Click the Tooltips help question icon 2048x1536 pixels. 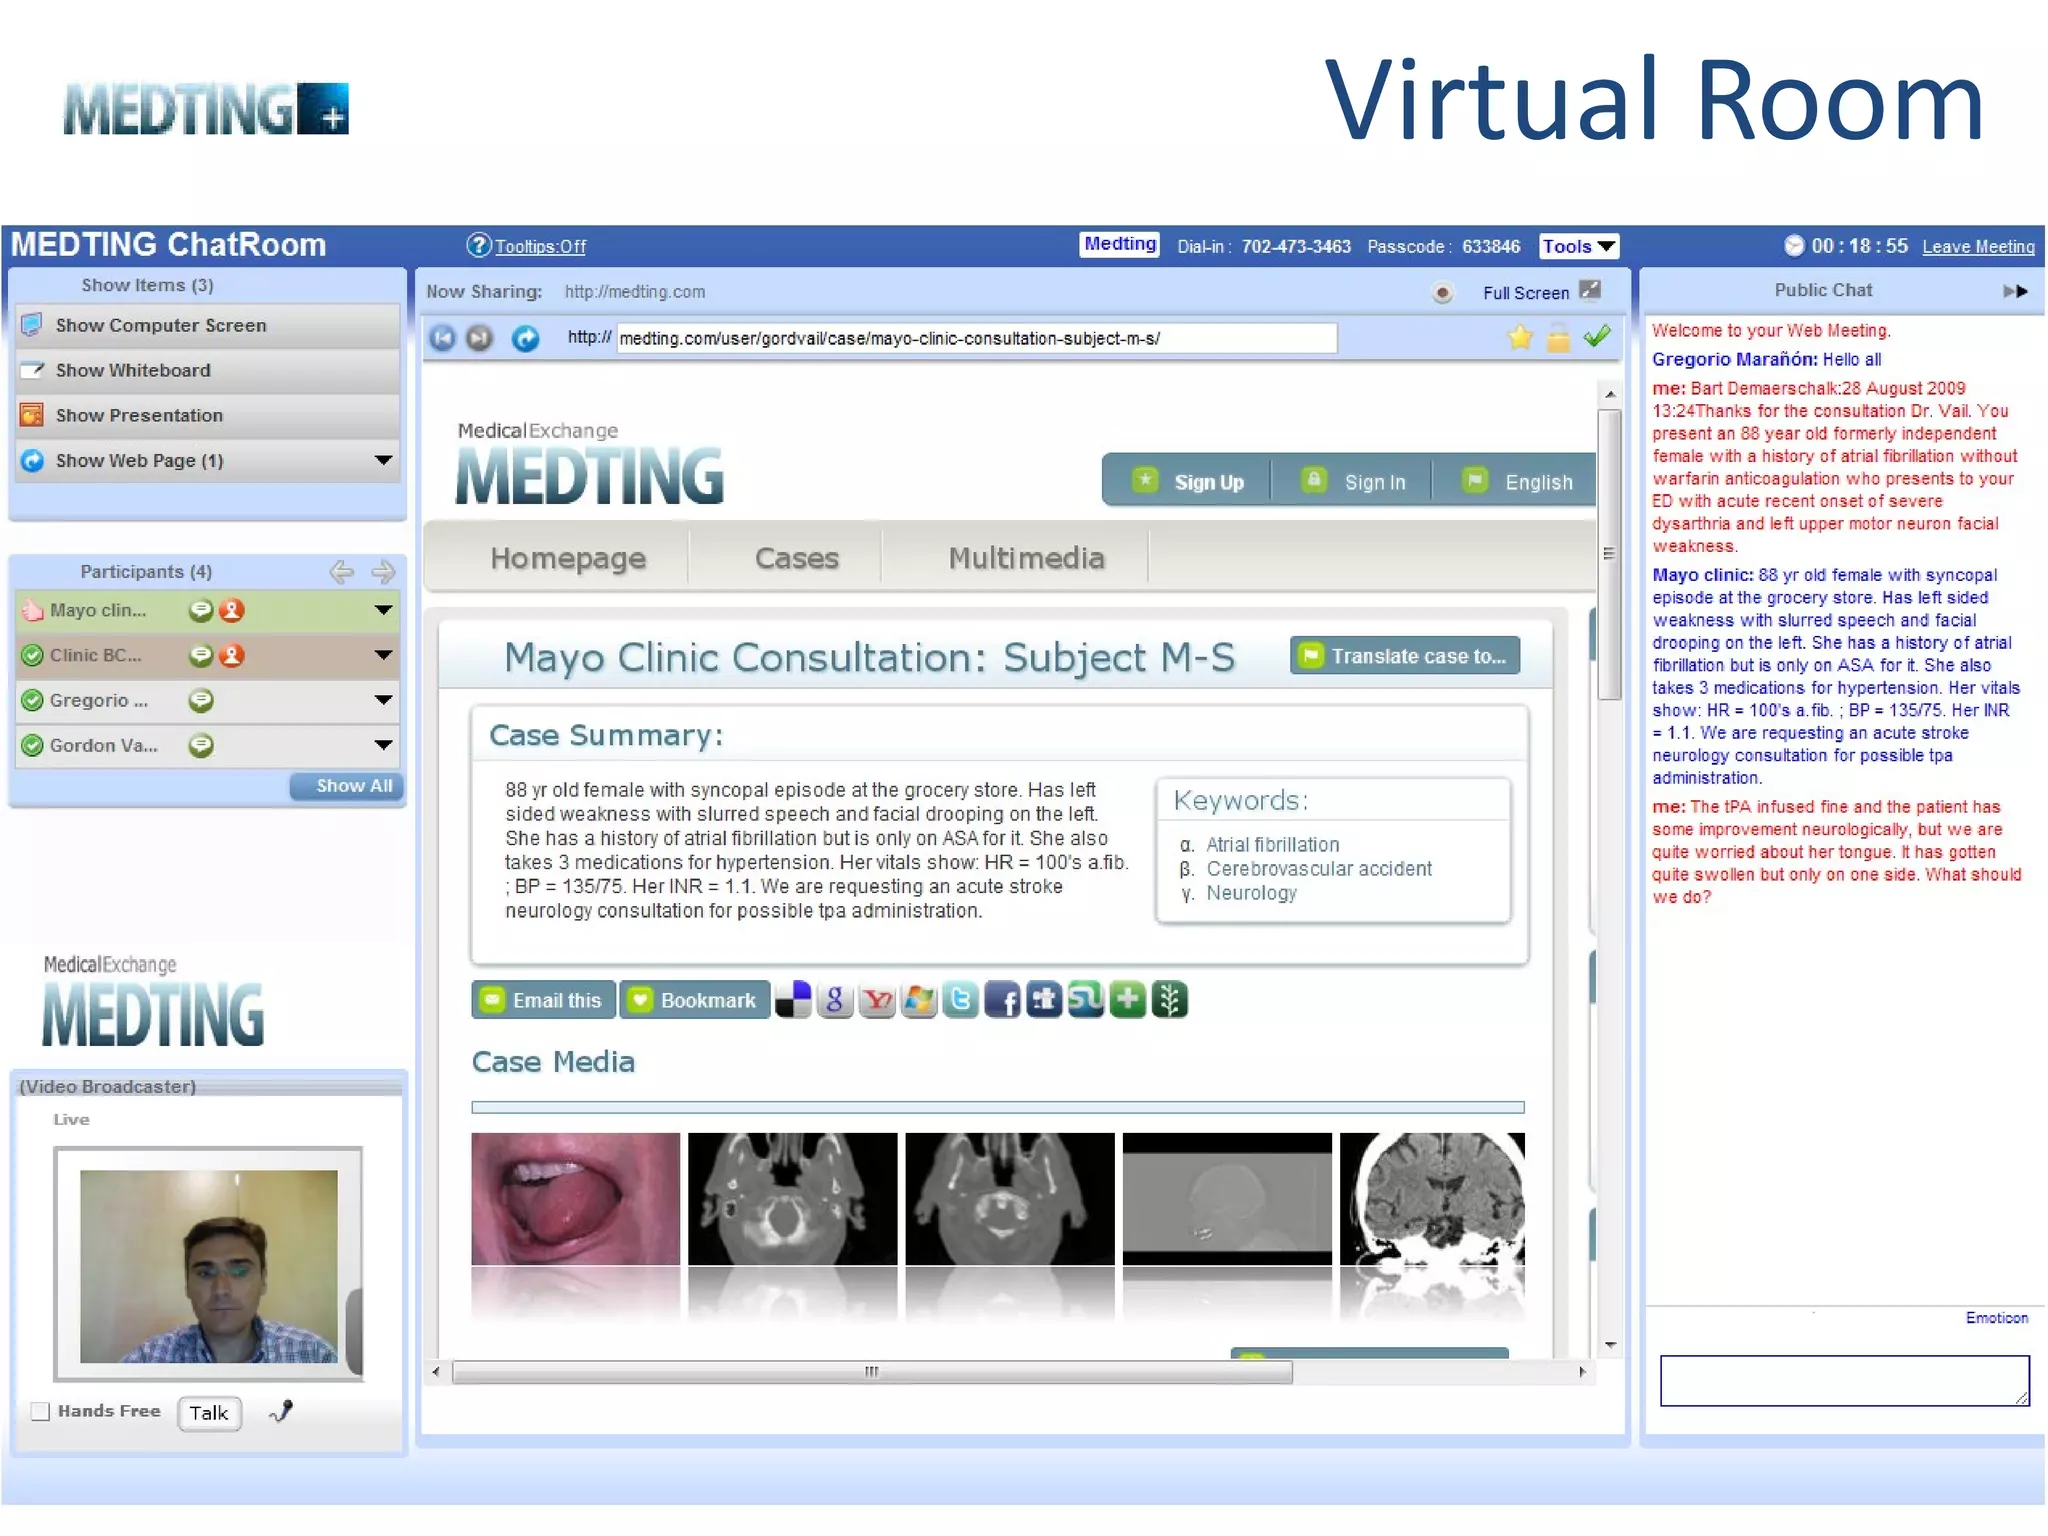click(479, 245)
